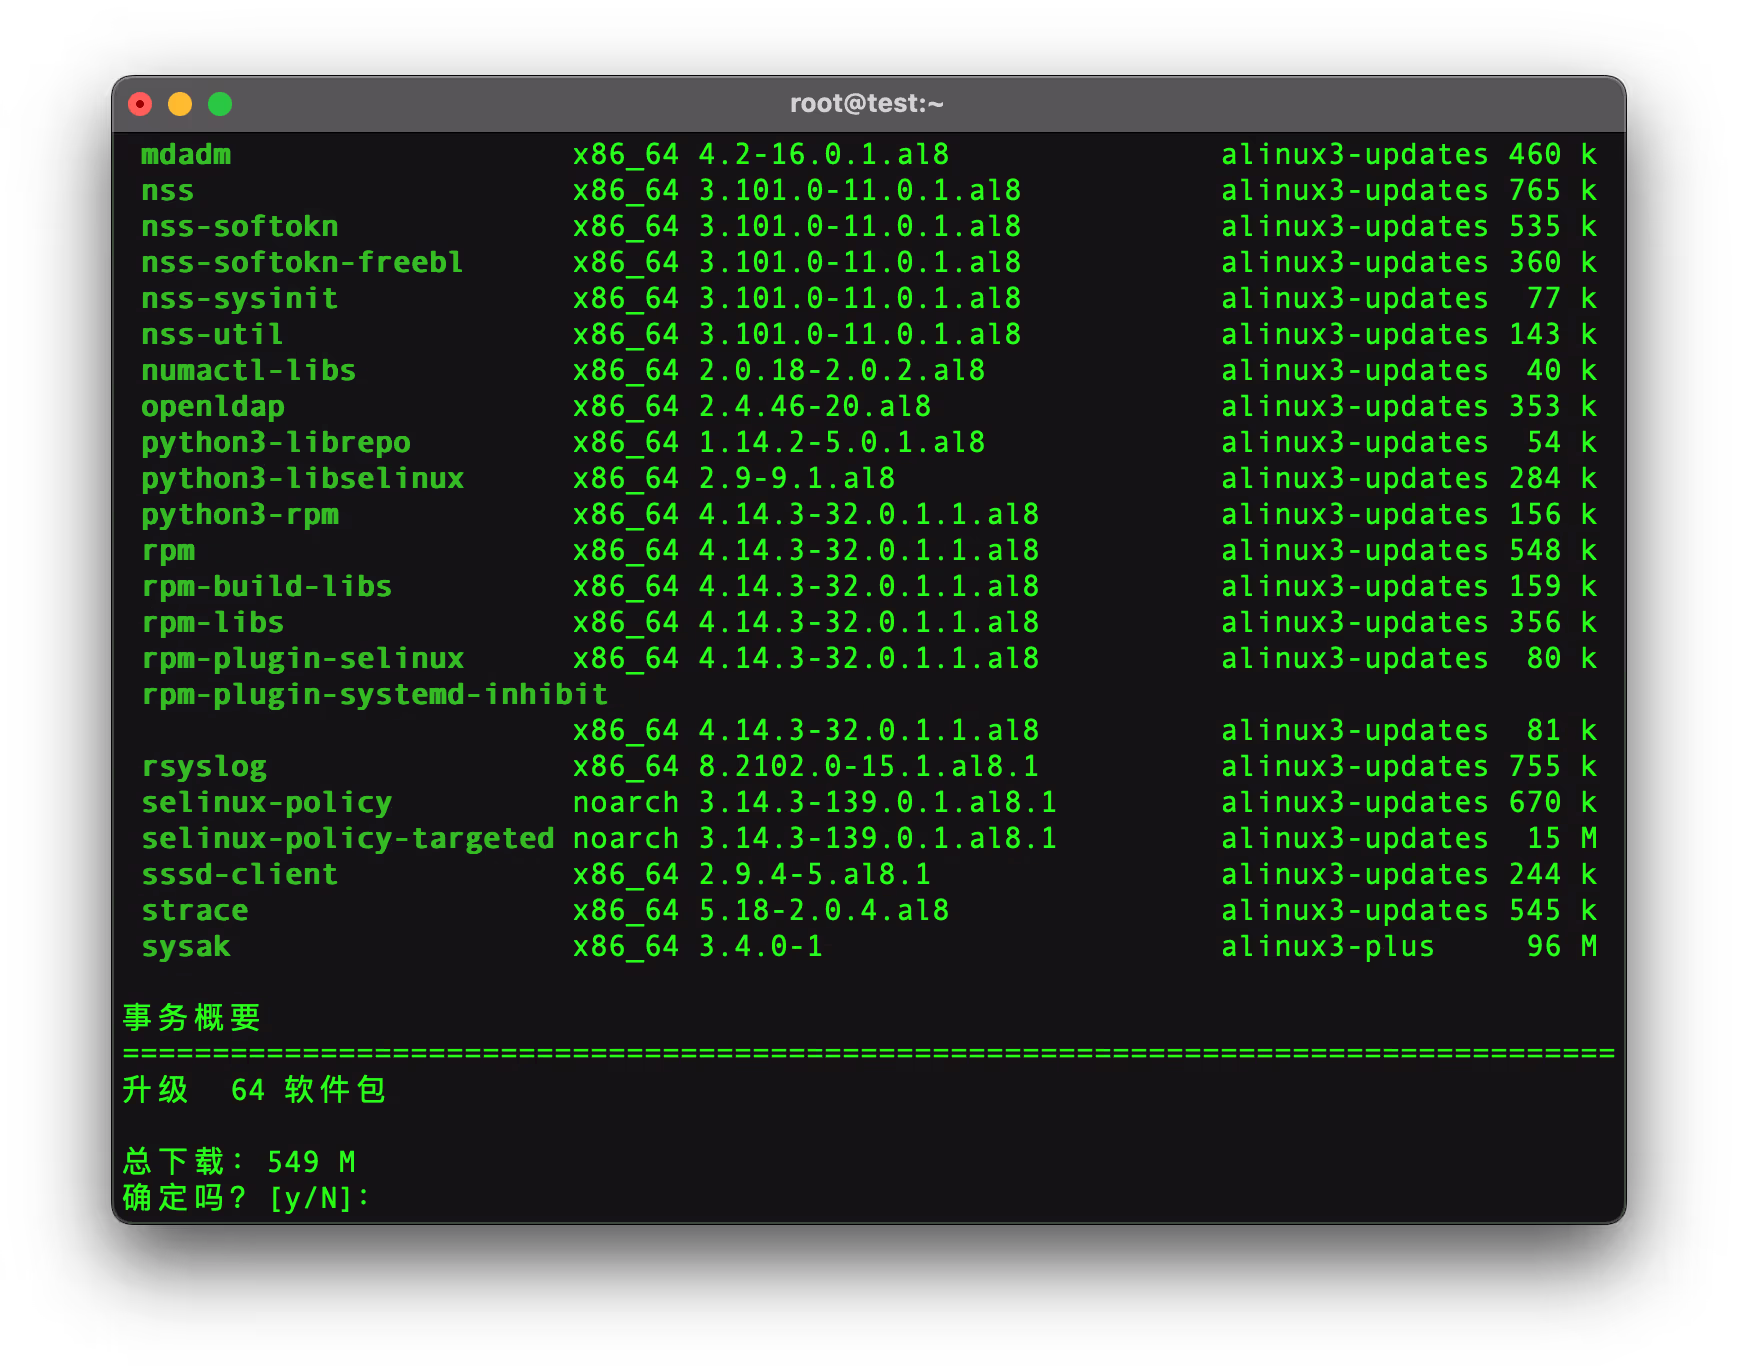Click the python3-rpm package name
This screenshot has height=1372, width=1738.
[240, 515]
